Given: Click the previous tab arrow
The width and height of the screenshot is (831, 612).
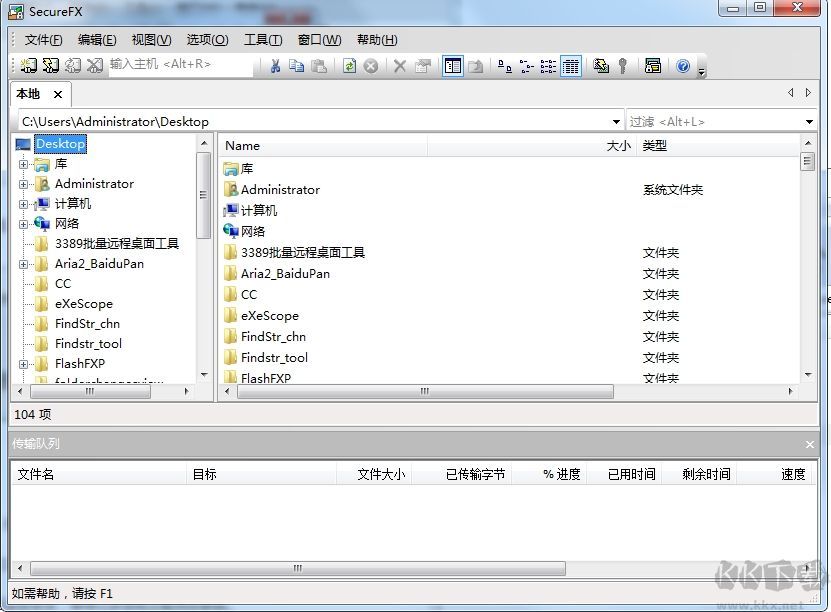Looking at the screenshot, I should 791,93.
